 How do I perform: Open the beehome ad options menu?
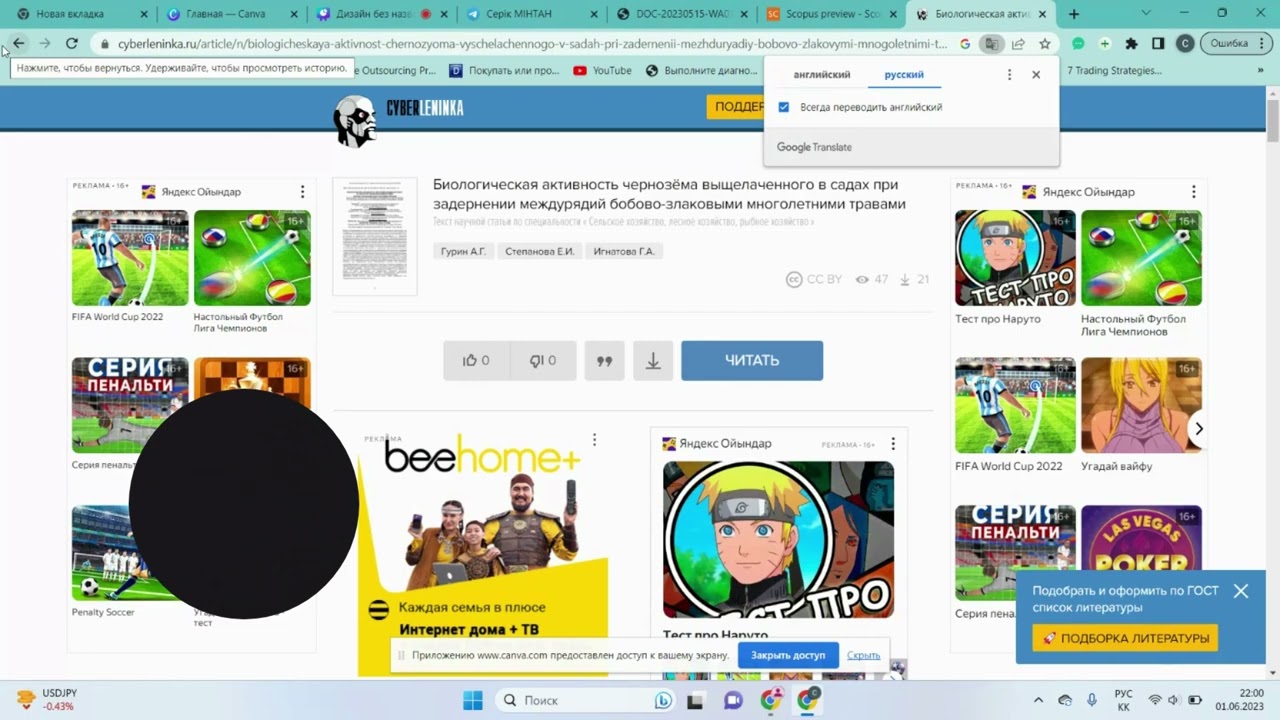pos(594,440)
